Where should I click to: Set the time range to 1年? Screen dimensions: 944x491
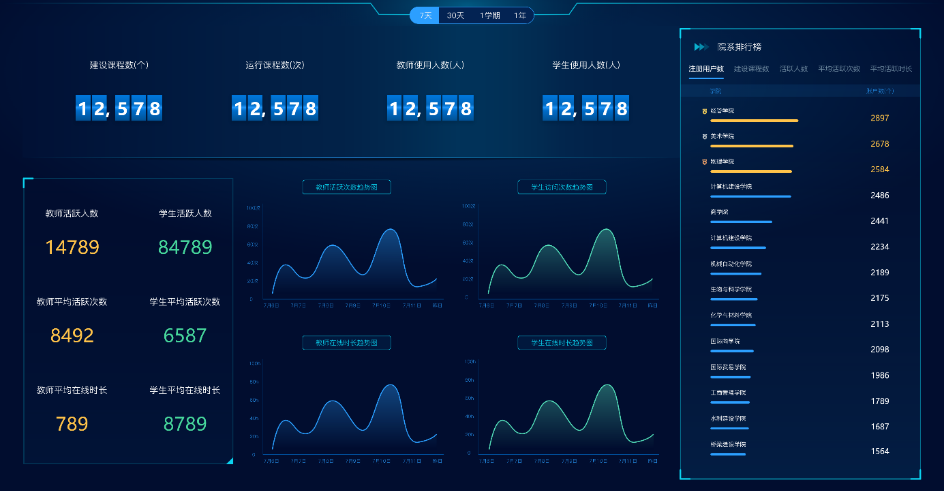pyautogui.click(x=520, y=15)
